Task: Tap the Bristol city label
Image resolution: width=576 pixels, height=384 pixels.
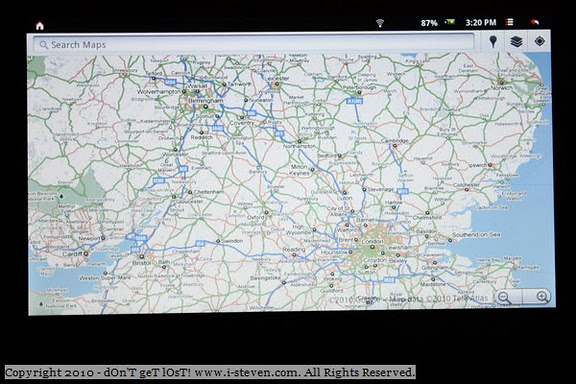Action: pos(141,263)
